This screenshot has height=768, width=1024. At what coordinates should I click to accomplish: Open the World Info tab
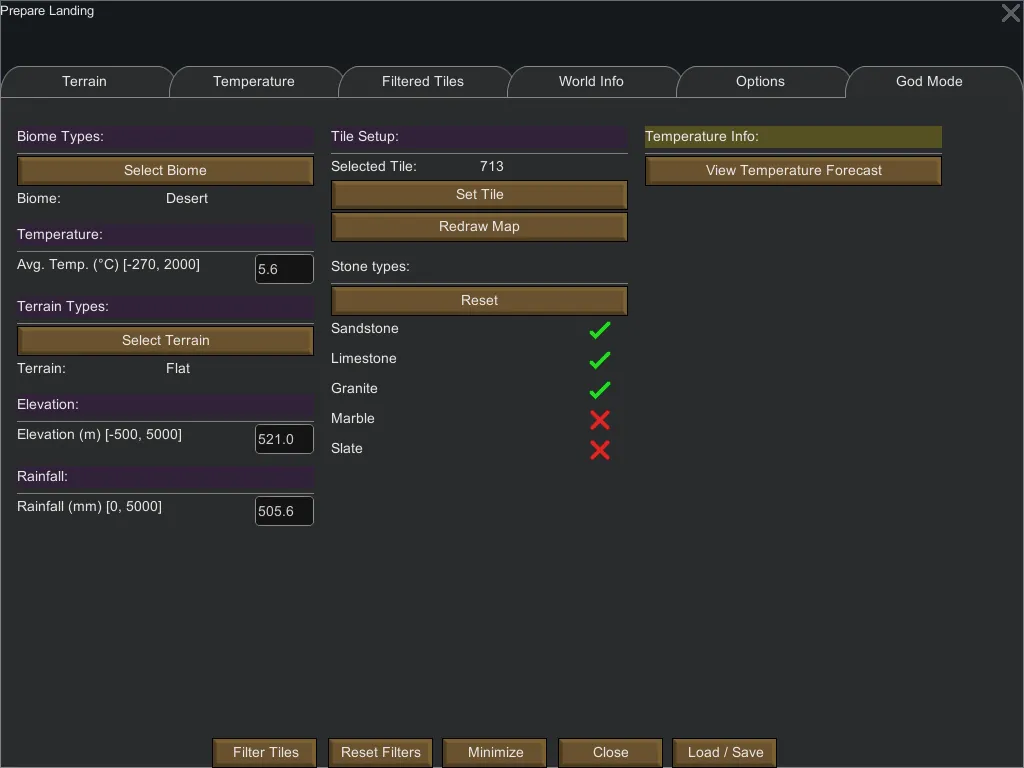pyautogui.click(x=591, y=82)
